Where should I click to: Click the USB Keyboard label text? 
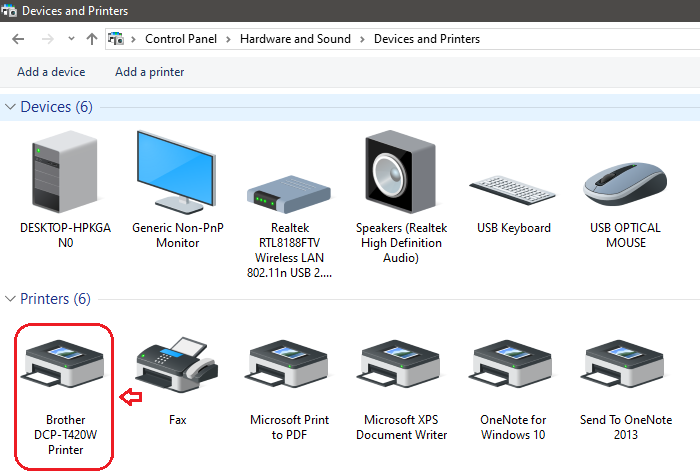514,228
